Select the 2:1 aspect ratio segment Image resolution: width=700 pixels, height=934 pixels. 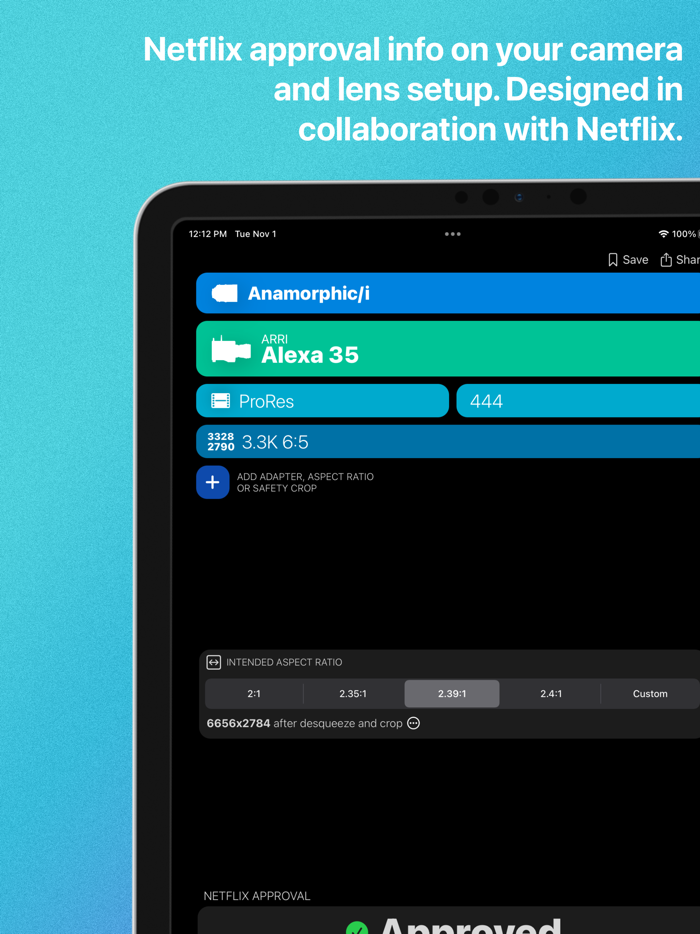(x=254, y=693)
